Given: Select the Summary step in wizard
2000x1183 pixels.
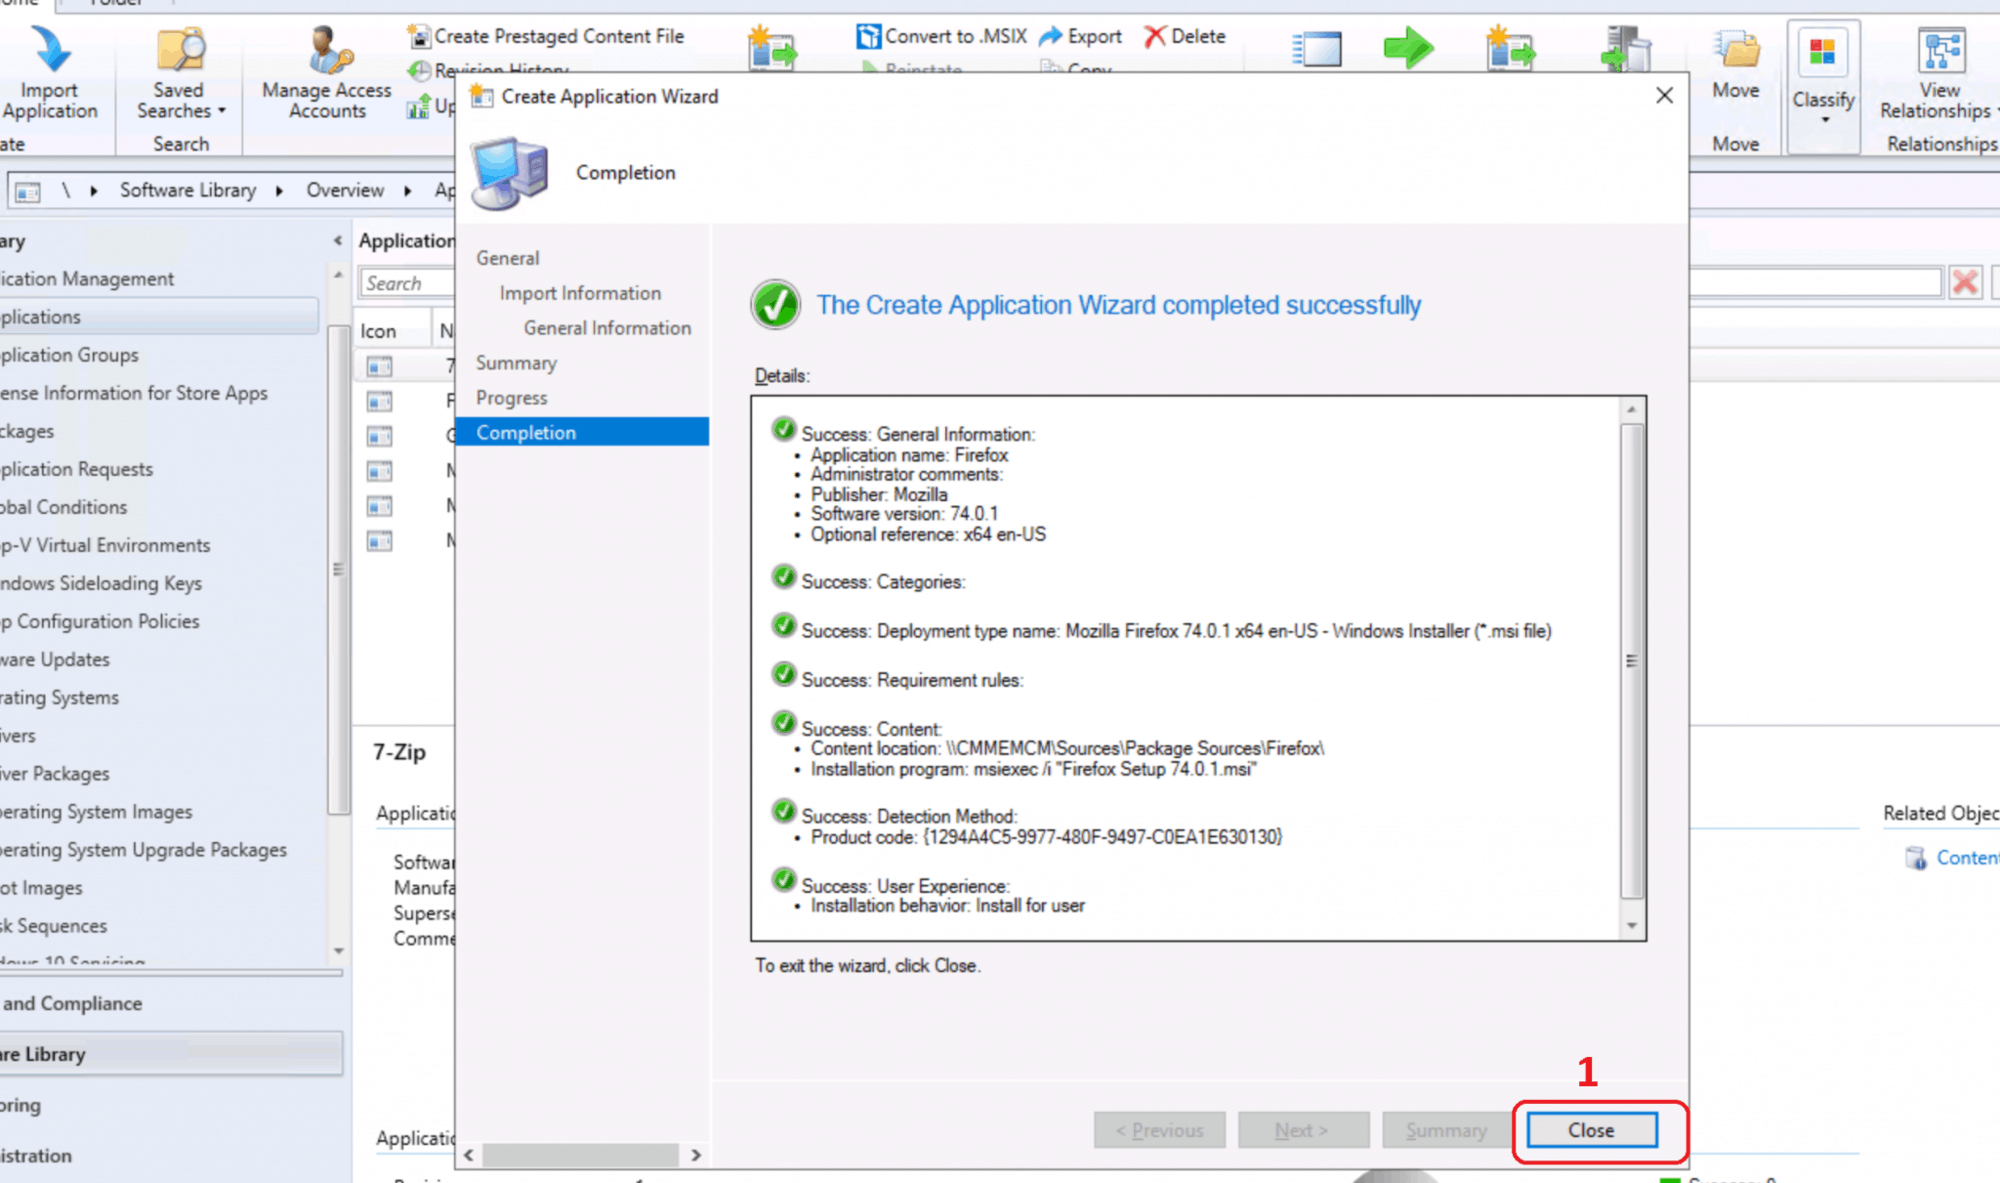Looking at the screenshot, I should 516,363.
